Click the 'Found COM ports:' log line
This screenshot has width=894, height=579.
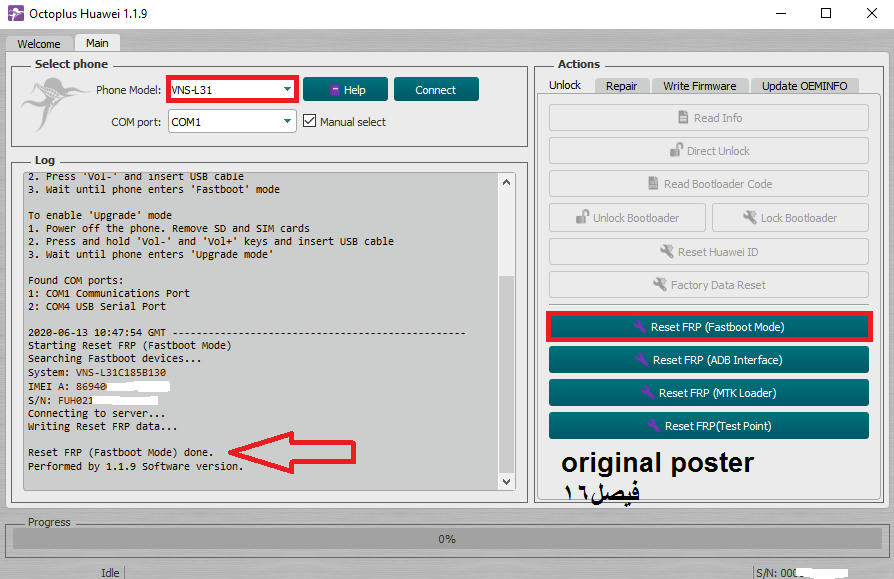(x=76, y=280)
